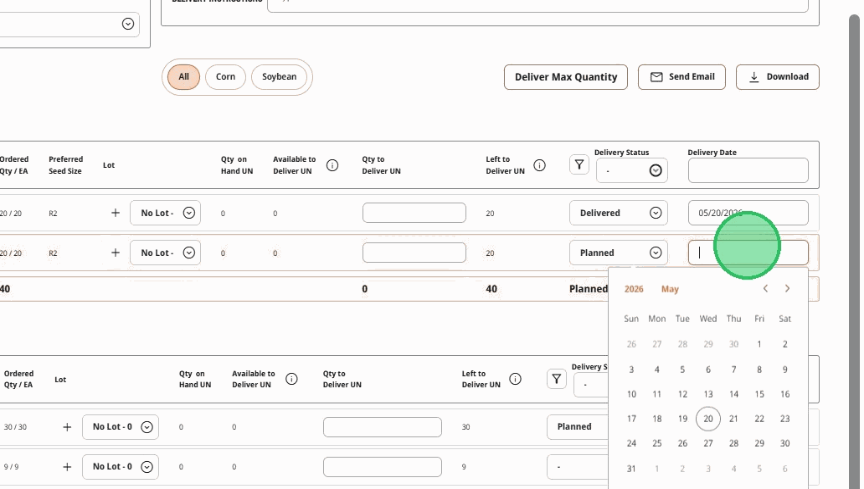Go to previous month in calendar

coord(765,288)
